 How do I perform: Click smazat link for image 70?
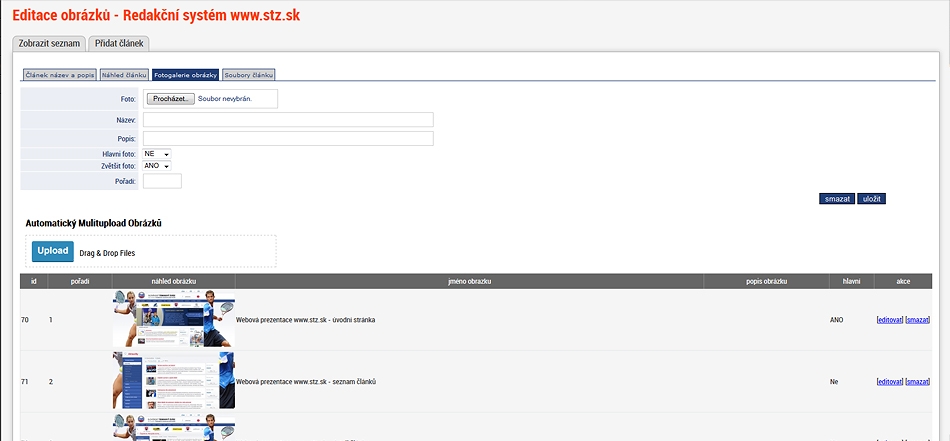[917, 320]
